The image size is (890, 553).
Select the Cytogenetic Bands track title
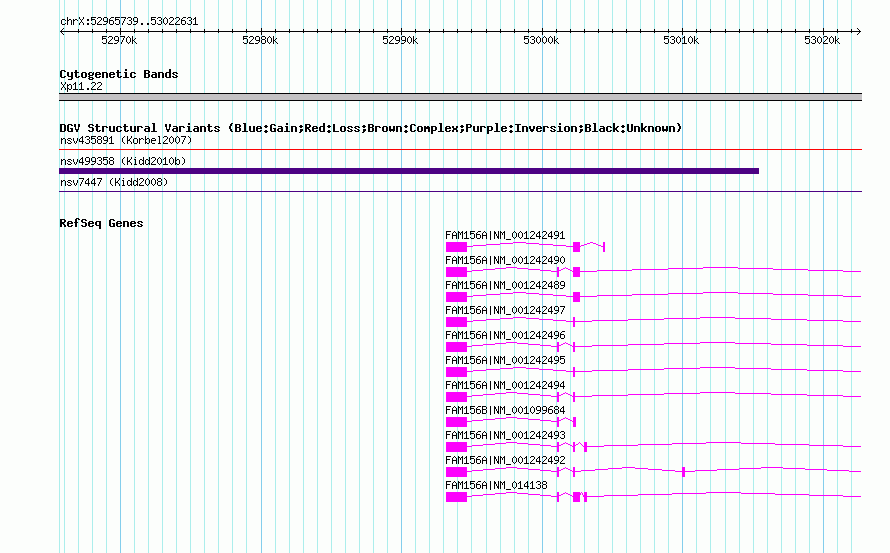pos(119,74)
